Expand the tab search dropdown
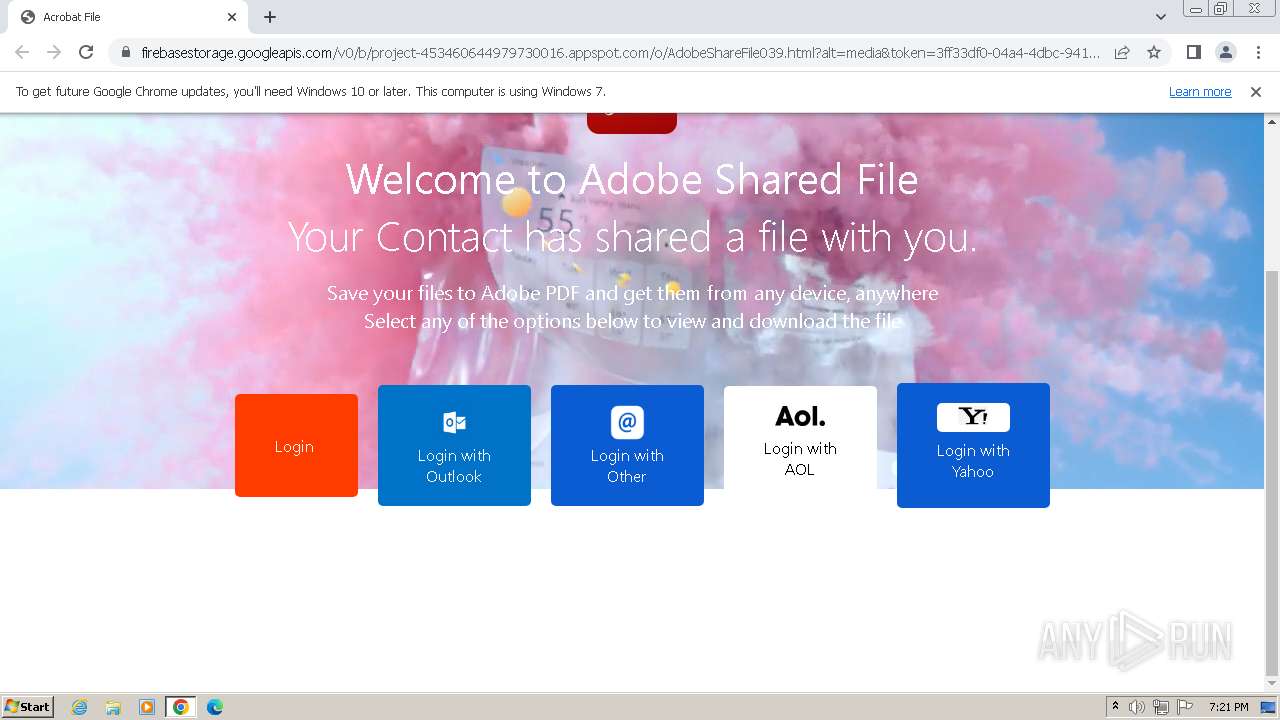 point(1161,17)
